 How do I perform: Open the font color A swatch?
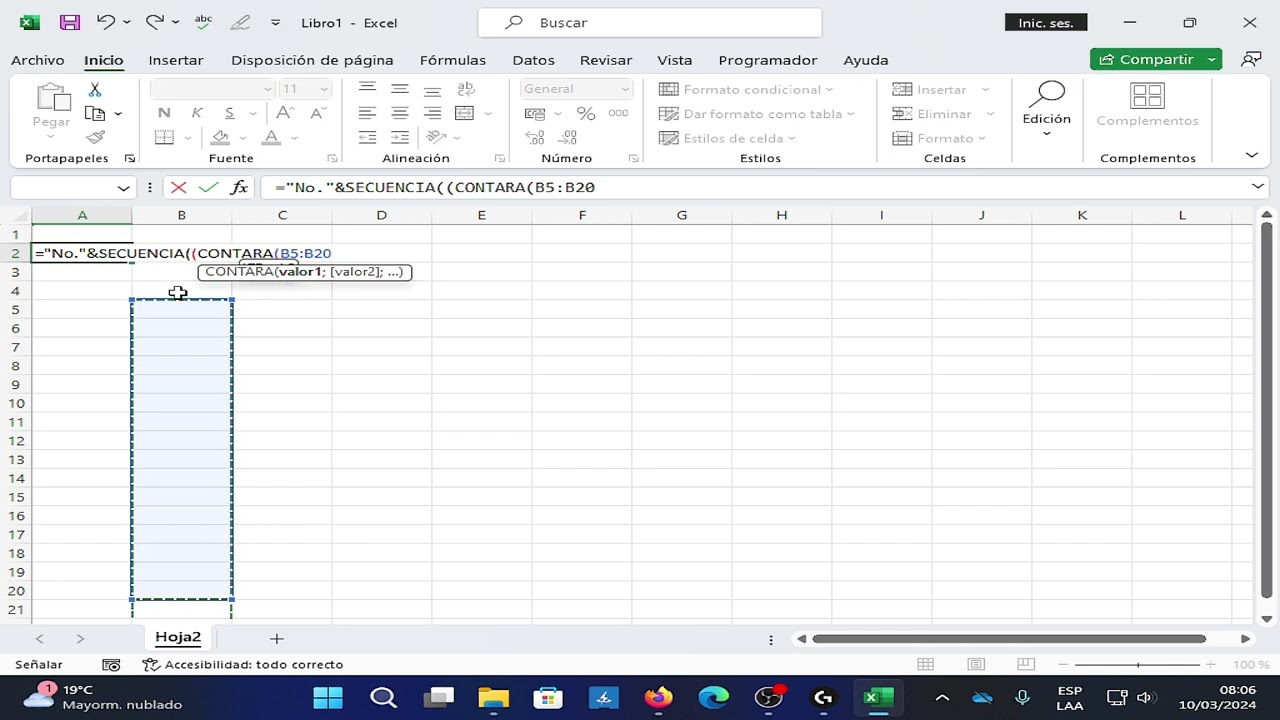(x=271, y=138)
